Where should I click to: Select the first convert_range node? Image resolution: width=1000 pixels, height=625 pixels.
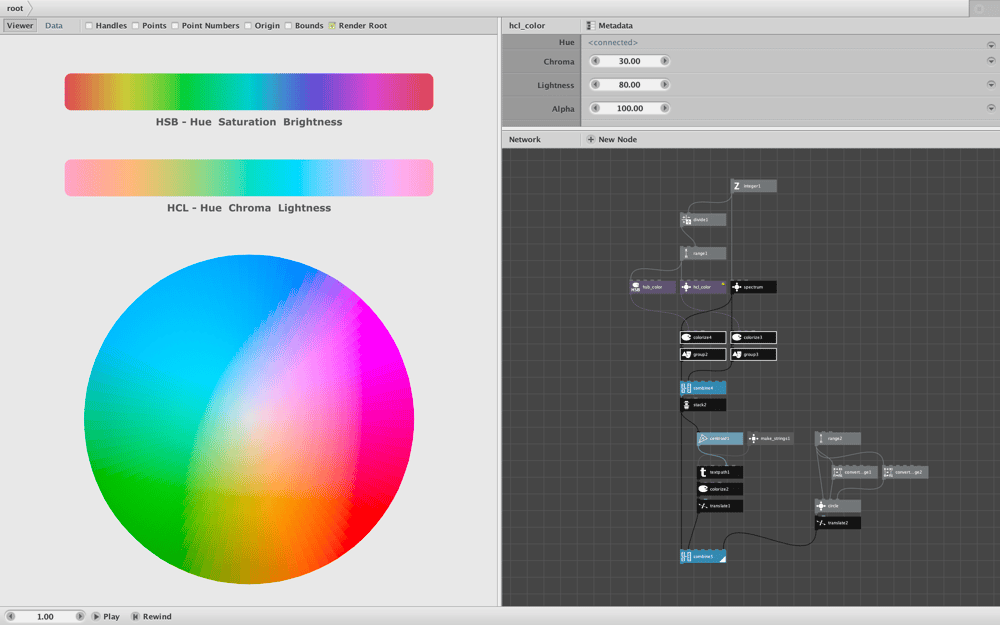tap(855, 473)
